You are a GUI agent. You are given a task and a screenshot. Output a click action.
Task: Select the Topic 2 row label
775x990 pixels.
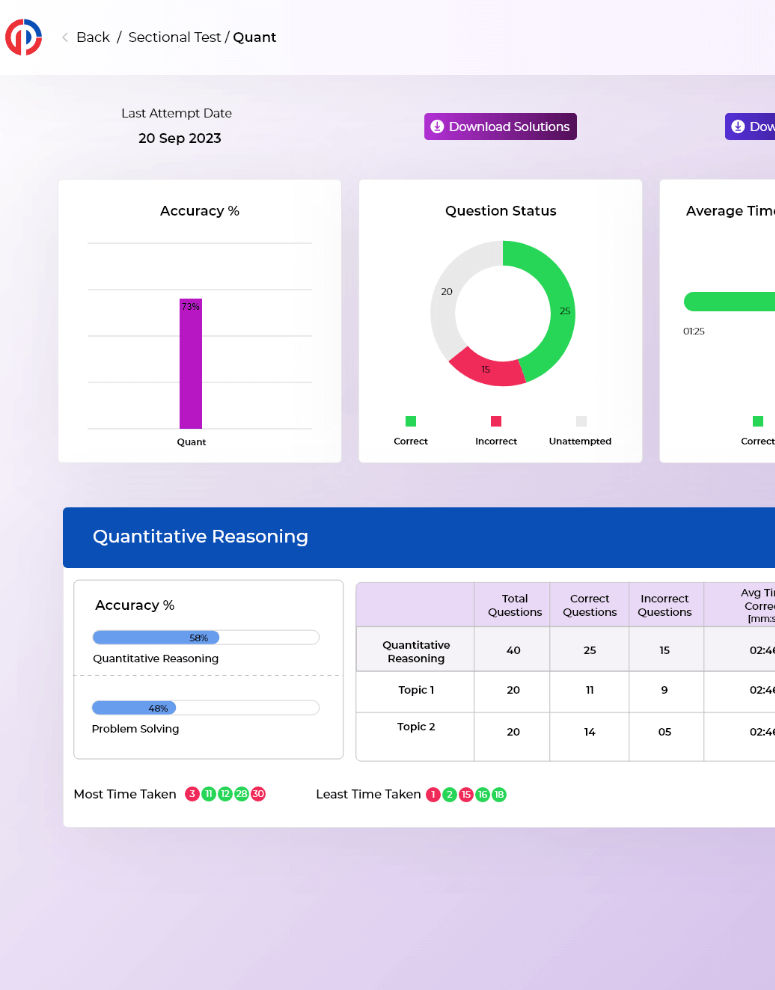click(x=416, y=727)
